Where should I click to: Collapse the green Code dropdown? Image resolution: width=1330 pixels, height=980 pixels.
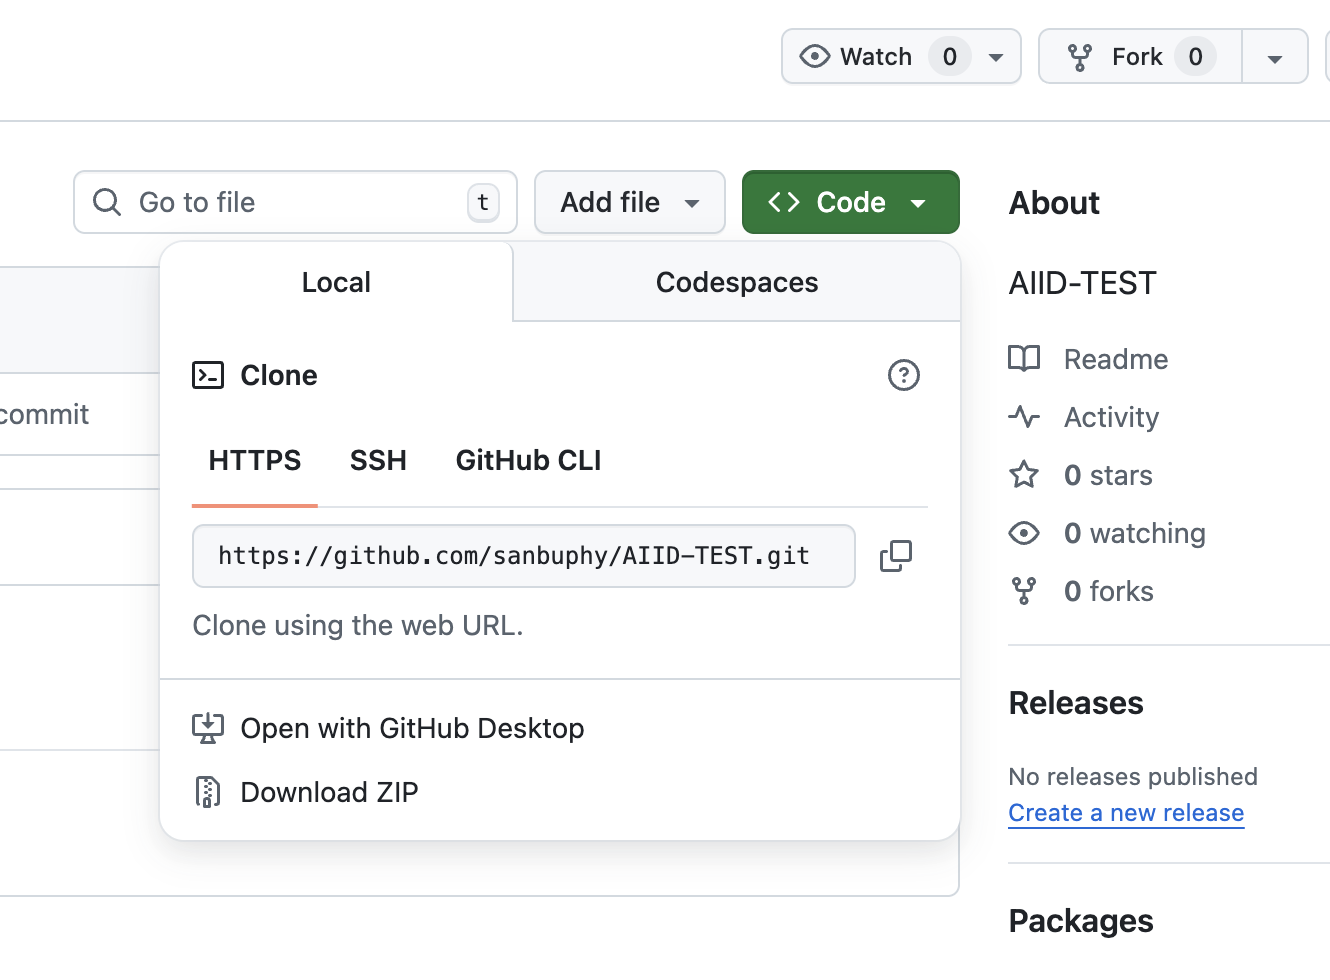850,202
